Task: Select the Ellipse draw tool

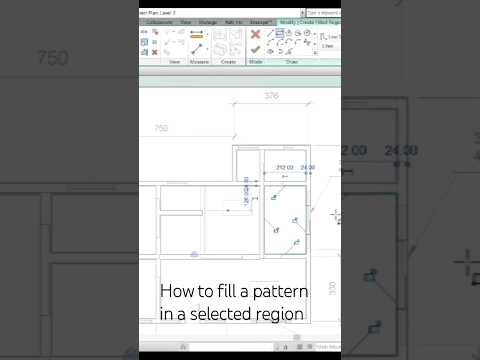Action: [x=270, y=52]
